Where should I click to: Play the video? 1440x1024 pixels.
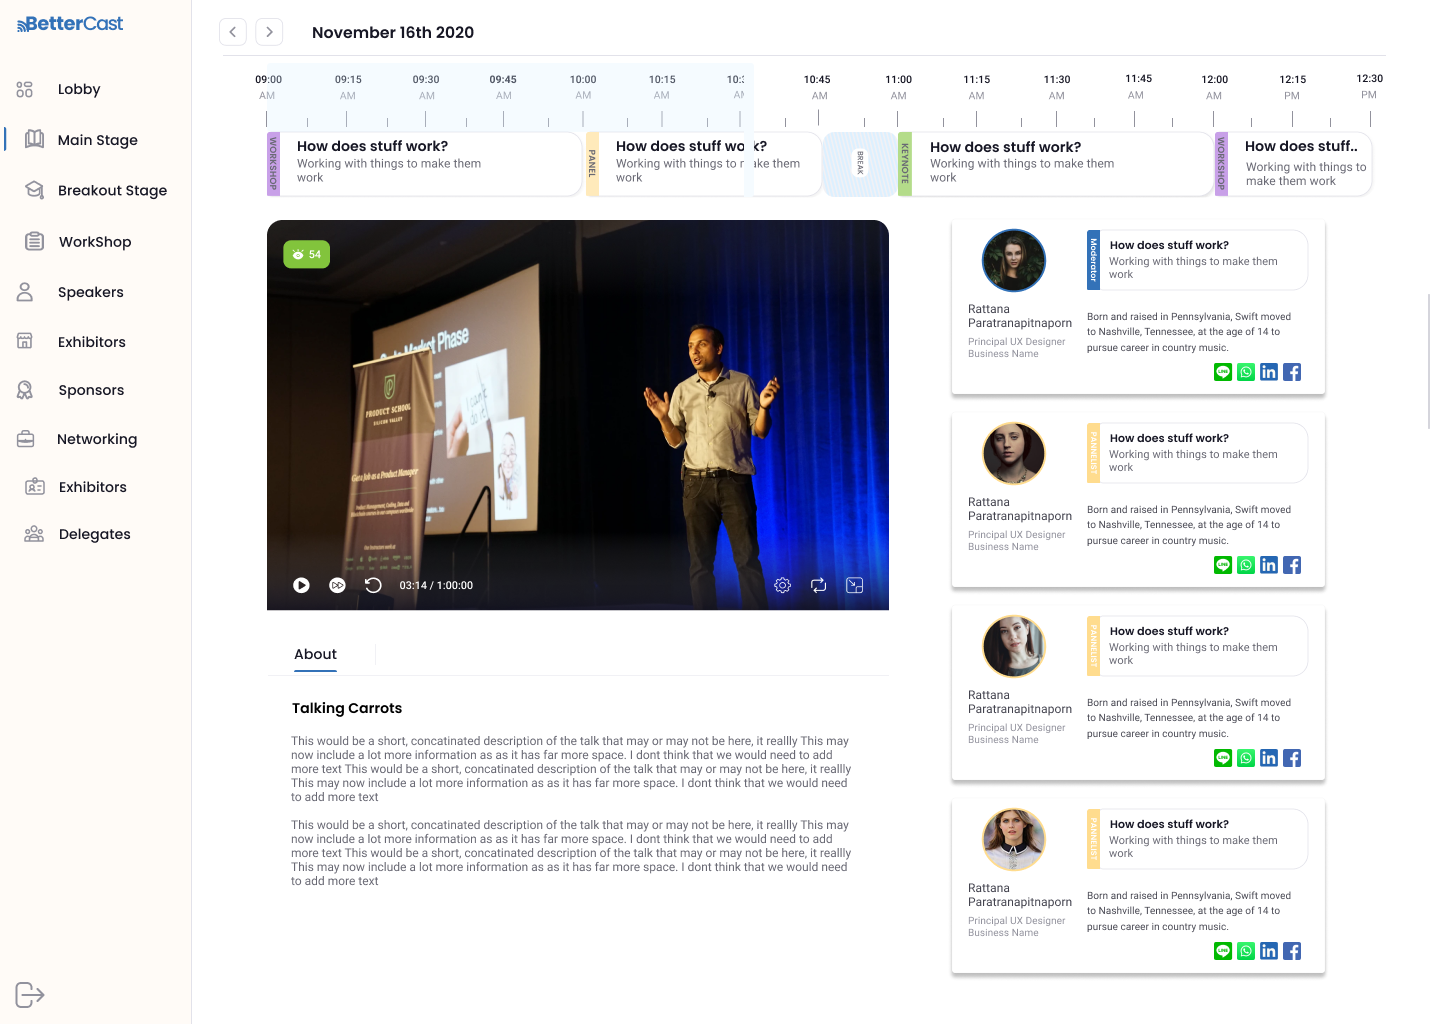[x=301, y=585]
